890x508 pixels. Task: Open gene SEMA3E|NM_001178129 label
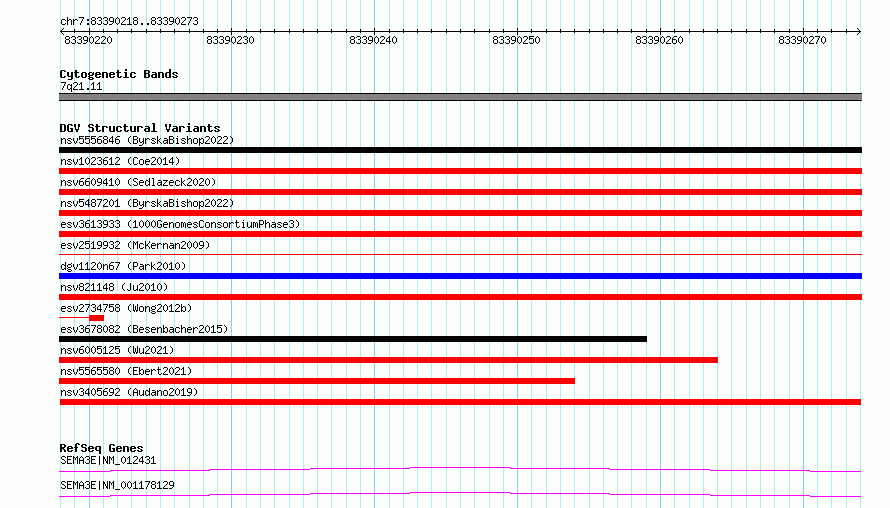pyautogui.click(x=117, y=485)
